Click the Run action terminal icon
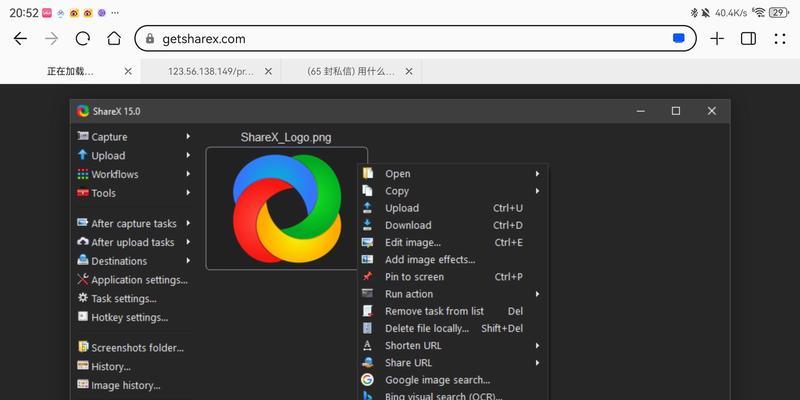This screenshot has height=400, width=800. [367, 293]
